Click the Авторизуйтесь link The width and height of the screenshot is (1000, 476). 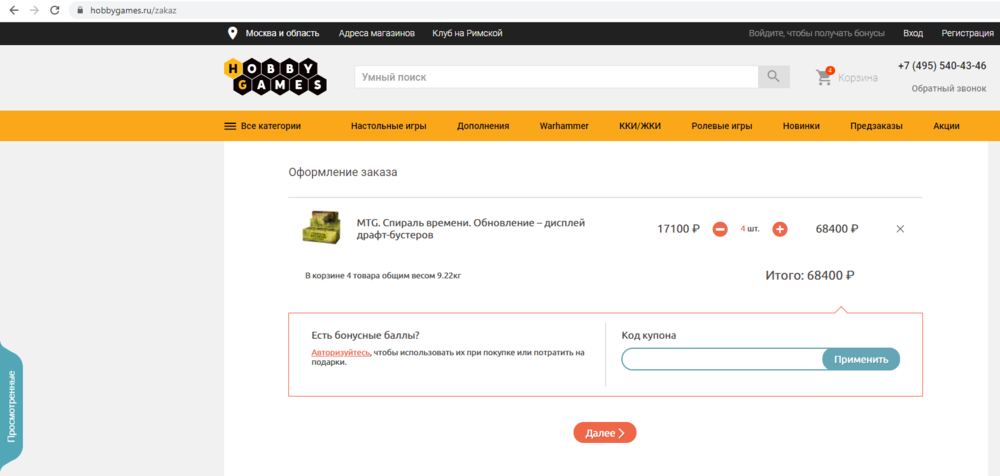pos(341,352)
